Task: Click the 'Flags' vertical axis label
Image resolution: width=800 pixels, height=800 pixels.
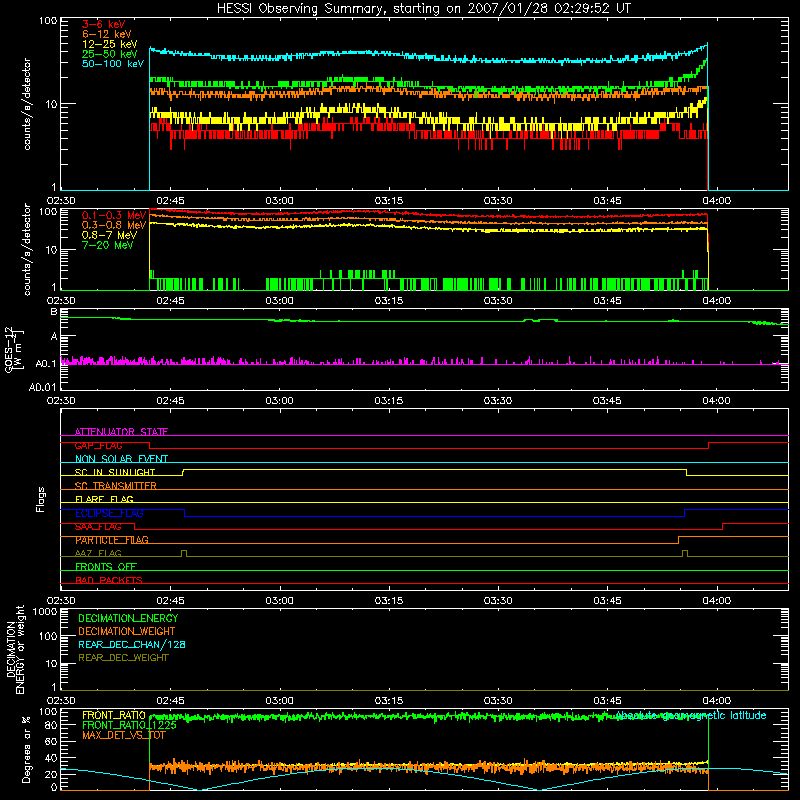Action: coord(41,499)
